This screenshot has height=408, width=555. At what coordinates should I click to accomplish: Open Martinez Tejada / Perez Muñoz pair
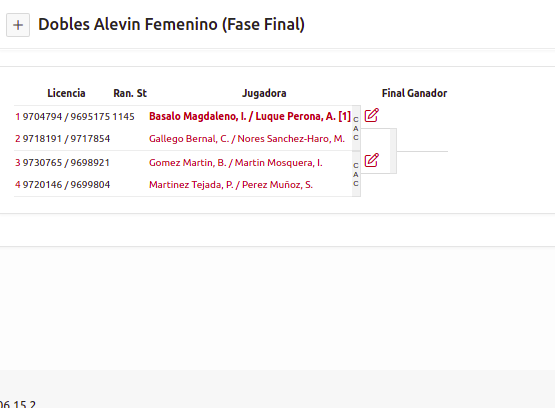point(231,185)
